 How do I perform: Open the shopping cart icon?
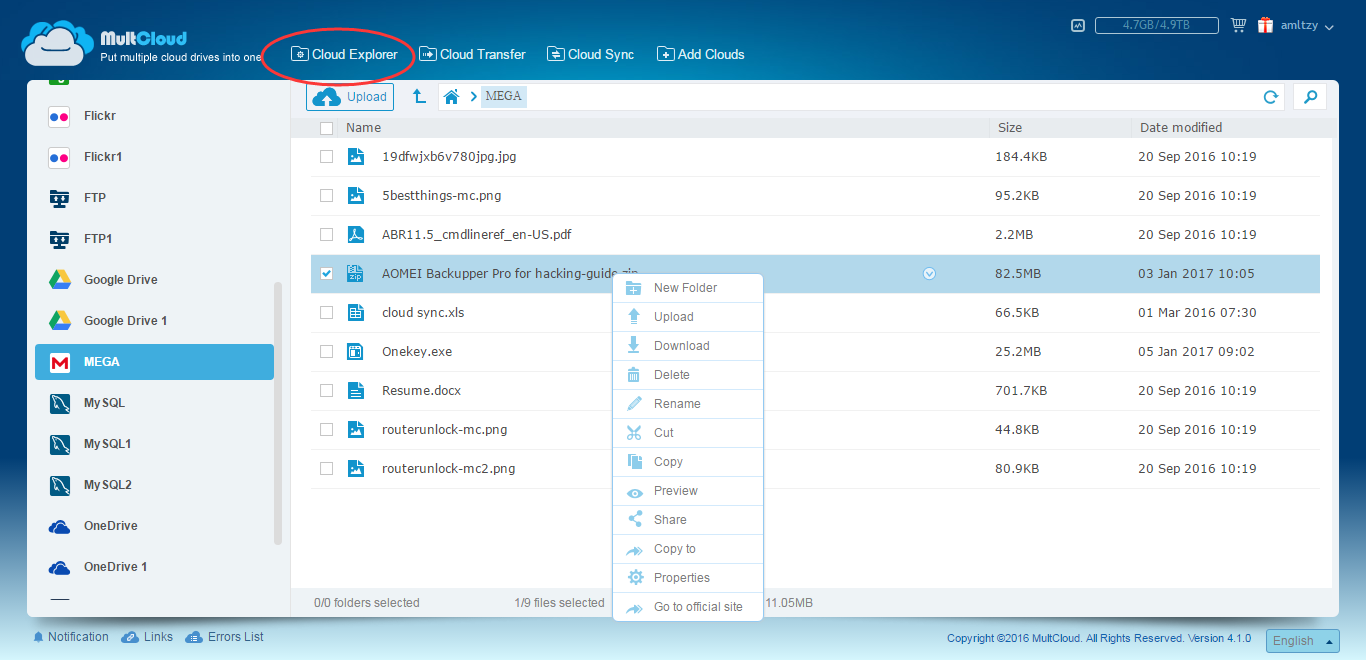pos(1238,25)
